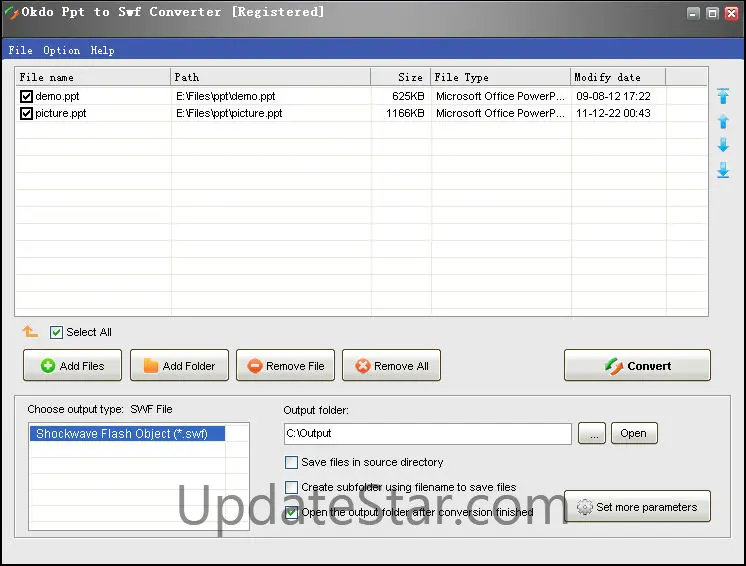Screen dimensions: 746x566
Task: Click modify date 09-08-12 17:22
Action: [x=613, y=97]
